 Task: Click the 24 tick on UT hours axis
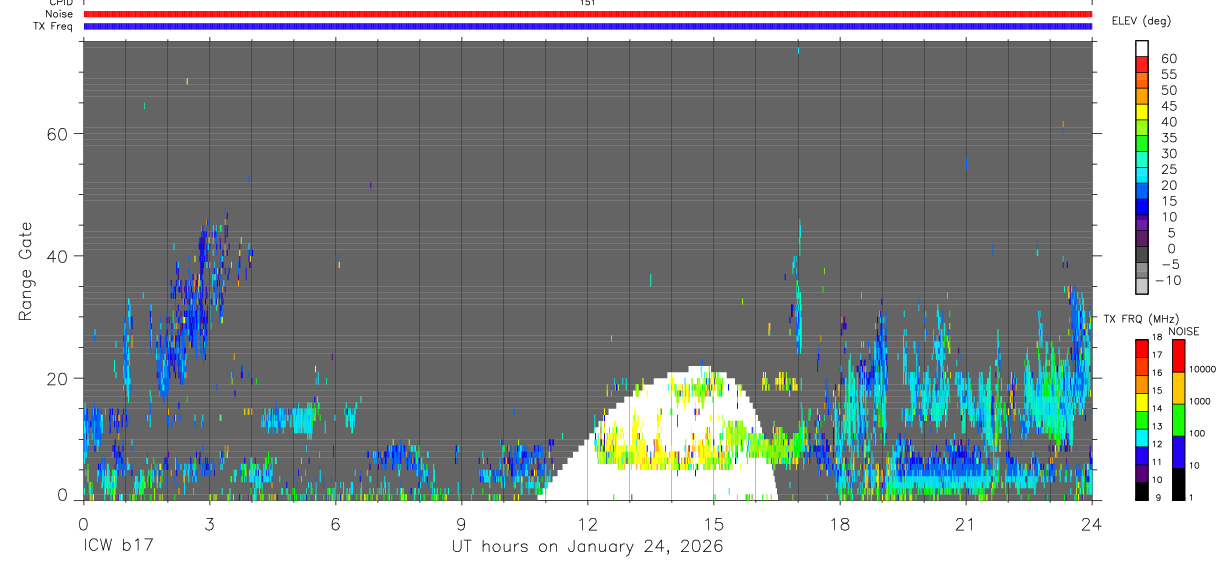pyautogui.click(x=1091, y=525)
